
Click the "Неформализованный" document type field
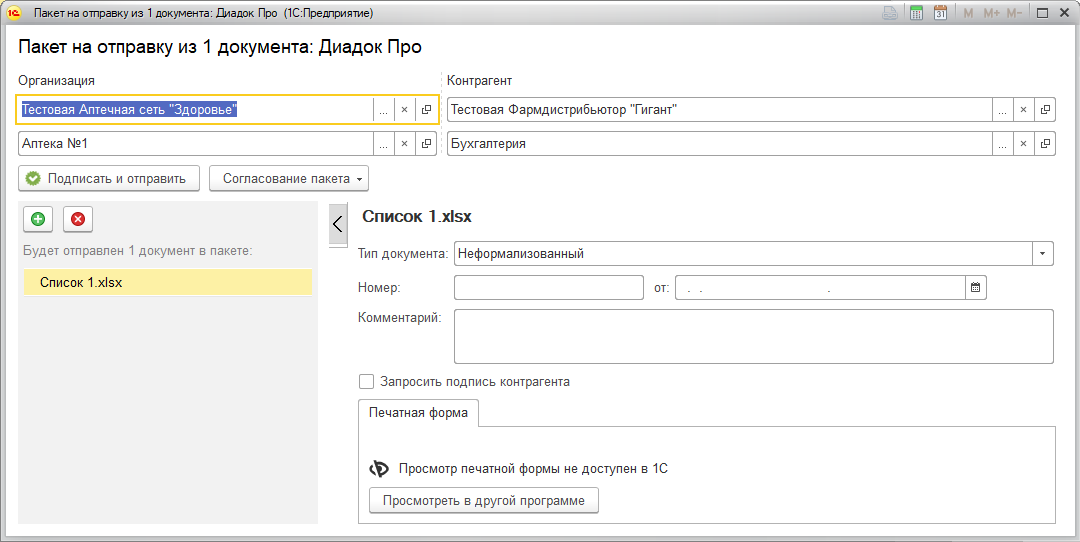743,253
